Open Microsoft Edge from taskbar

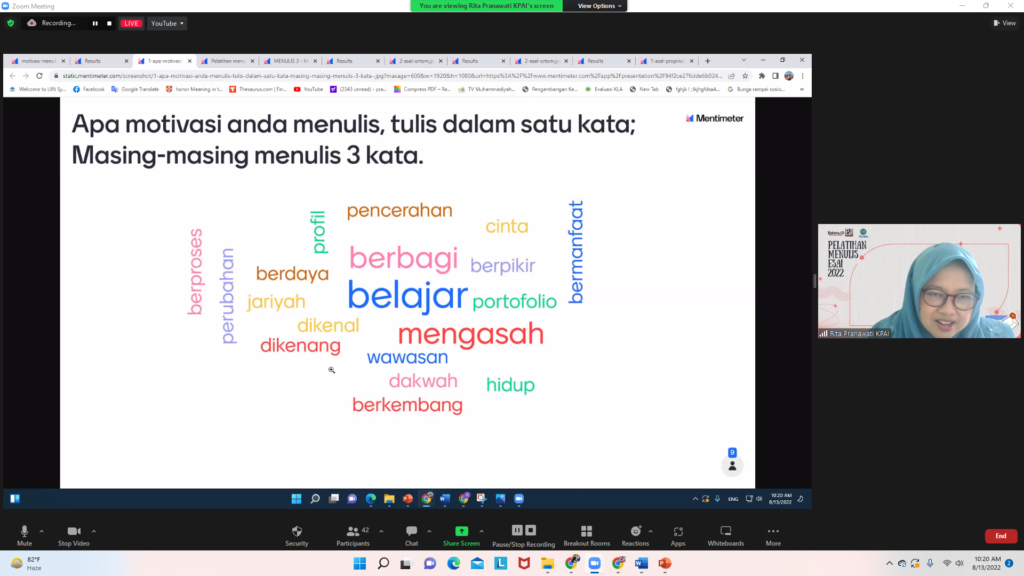[x=453, y=563]
